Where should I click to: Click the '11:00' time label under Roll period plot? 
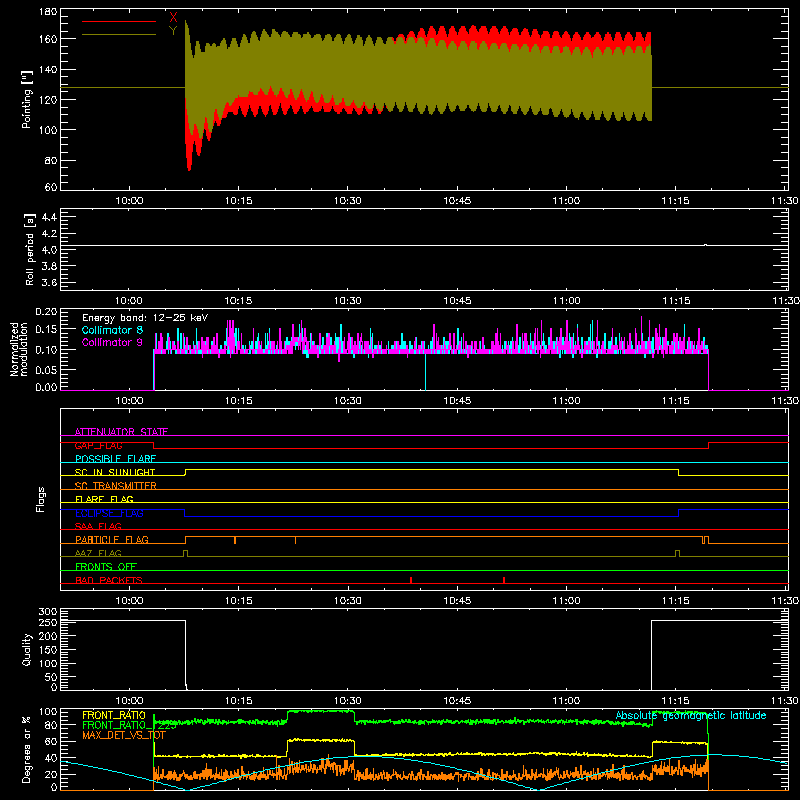(566, 301)
